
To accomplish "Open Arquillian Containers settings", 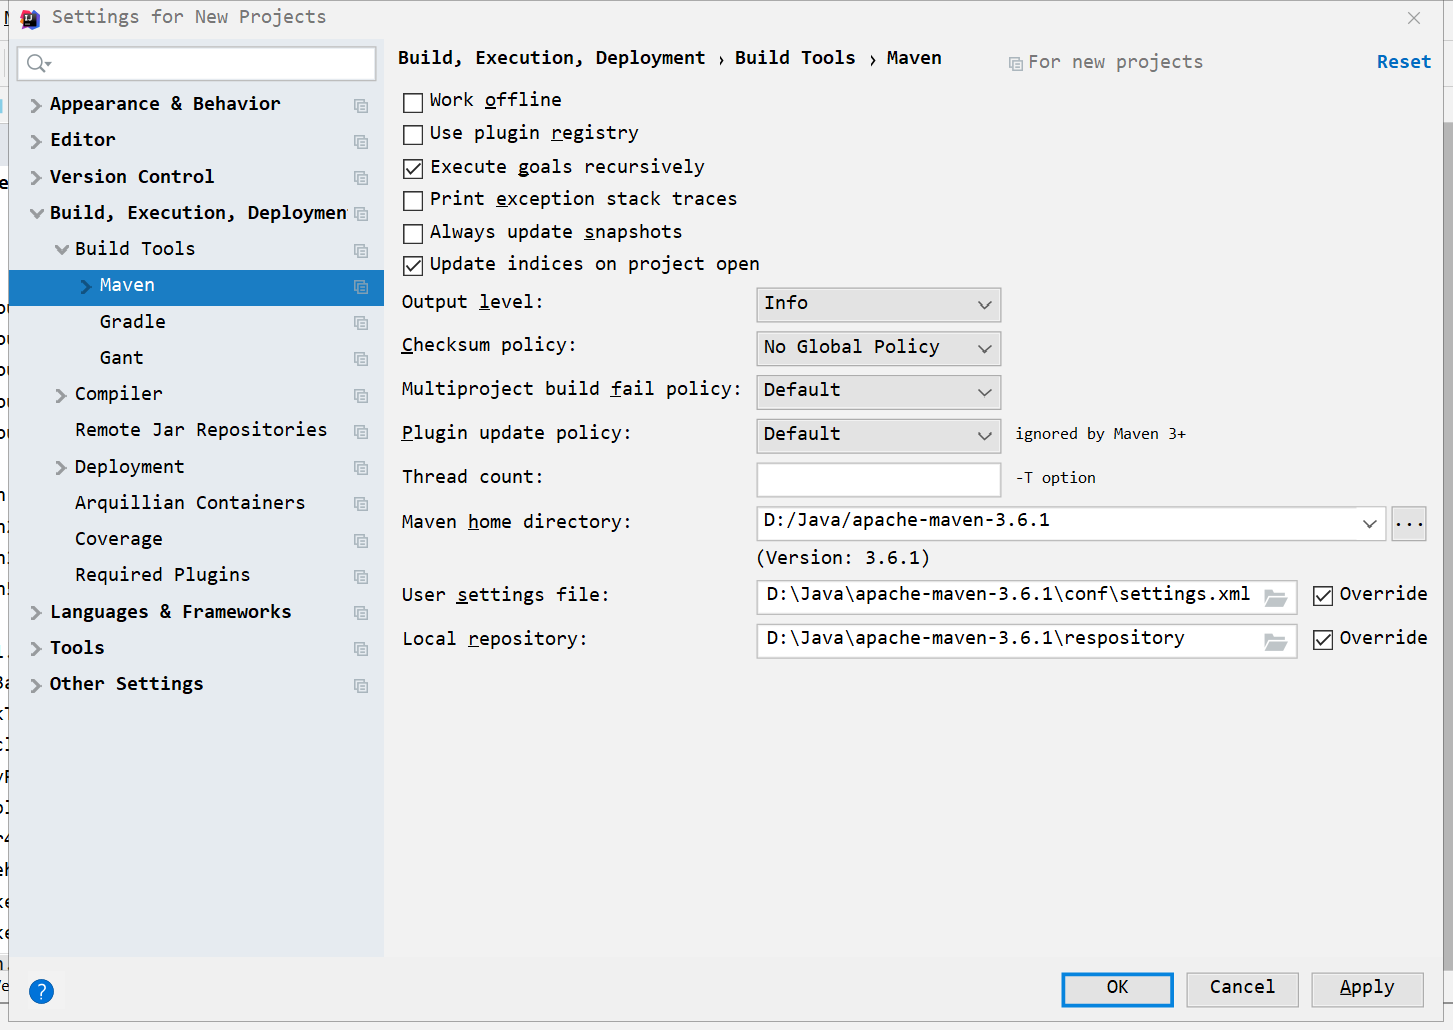I will pyautogui.click(x=190, y=503).
